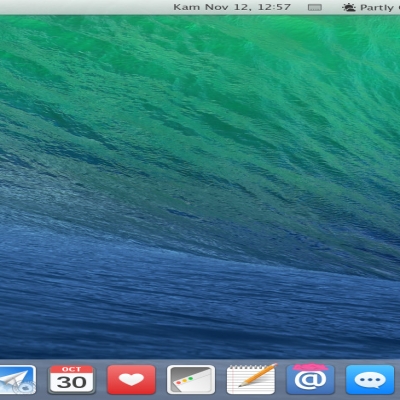This screenshot has width=400, height=400.
Task: Open the paper plane mail app in Dock
Action: 17,380
